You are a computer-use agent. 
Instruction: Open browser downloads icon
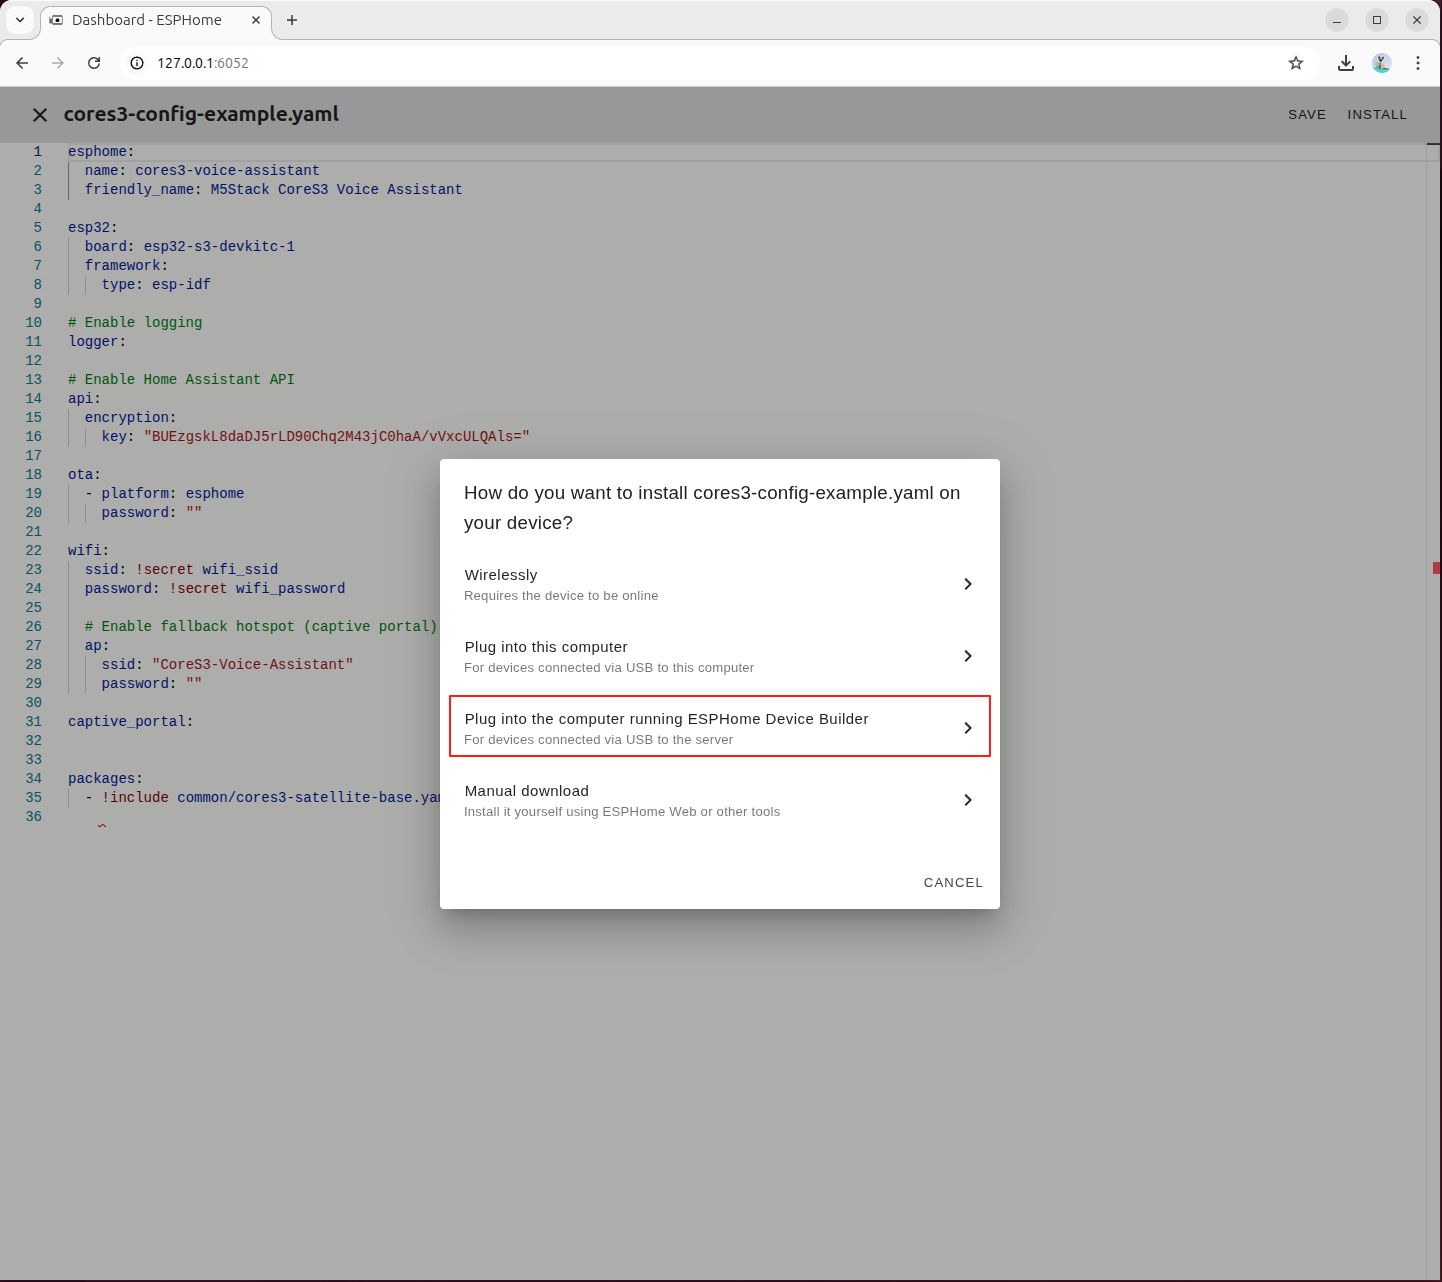(1346, 63)
